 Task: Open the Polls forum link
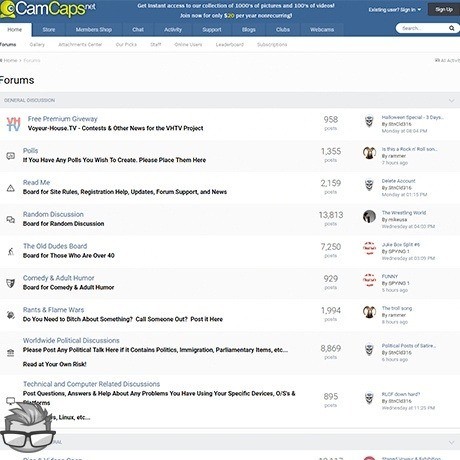click(x=30, y=150)
